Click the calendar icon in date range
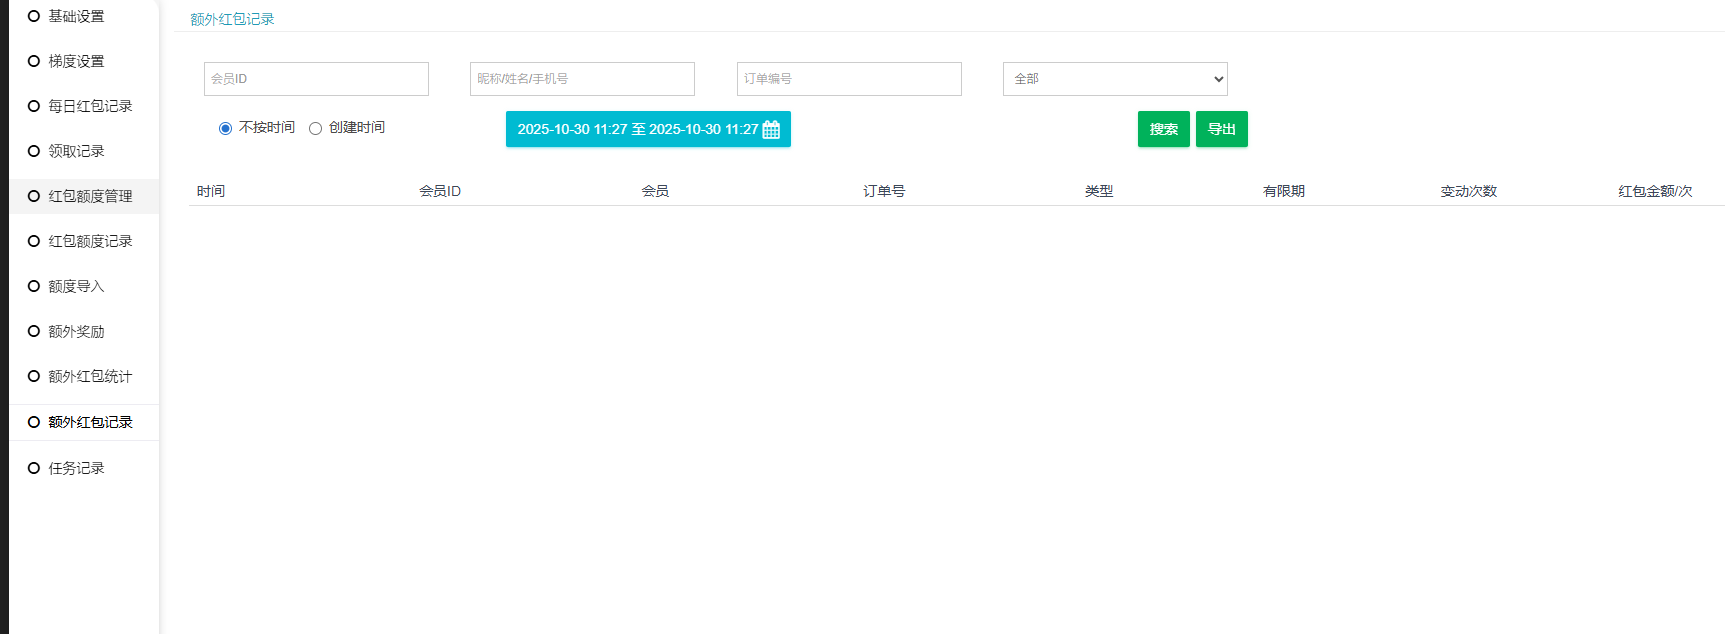Viewport: 1725px width, 634px height. click(771, 130)
